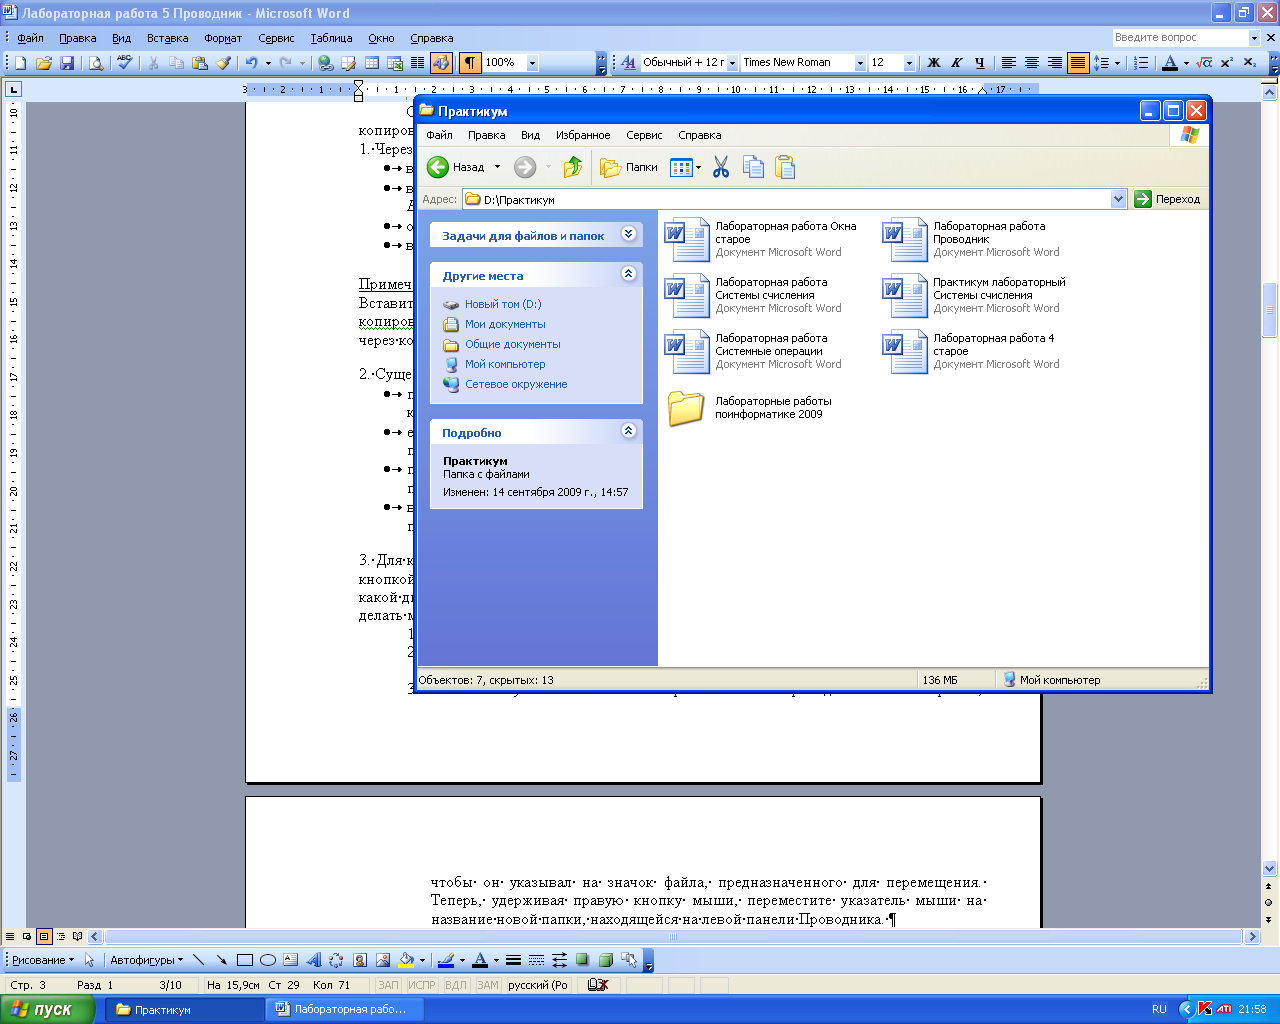Open 'Справка' menu in Практикум window

tap(699, 135)
